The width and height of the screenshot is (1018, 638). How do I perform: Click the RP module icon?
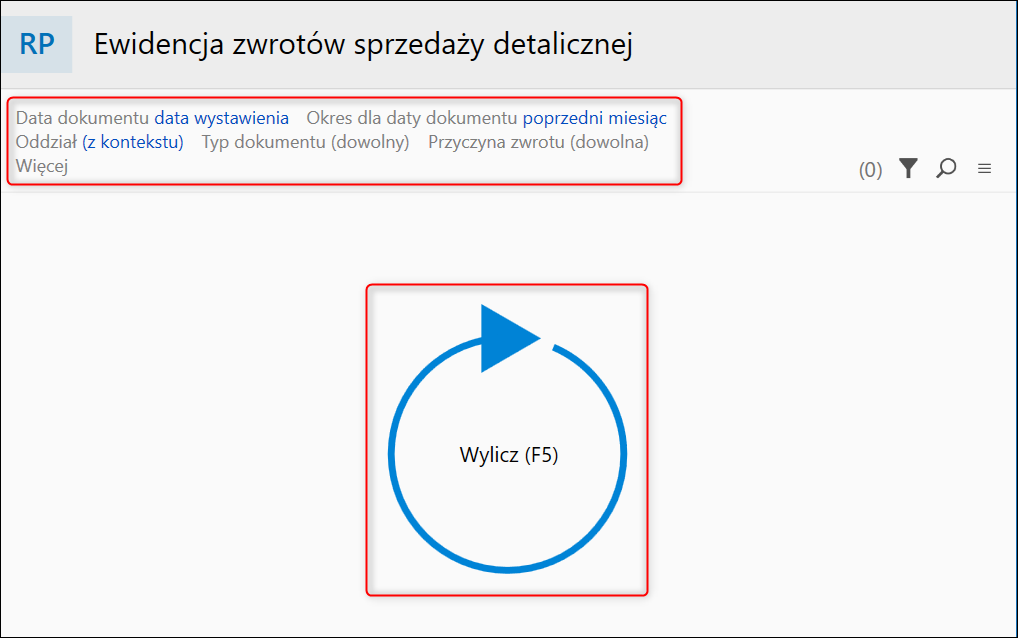37,45
